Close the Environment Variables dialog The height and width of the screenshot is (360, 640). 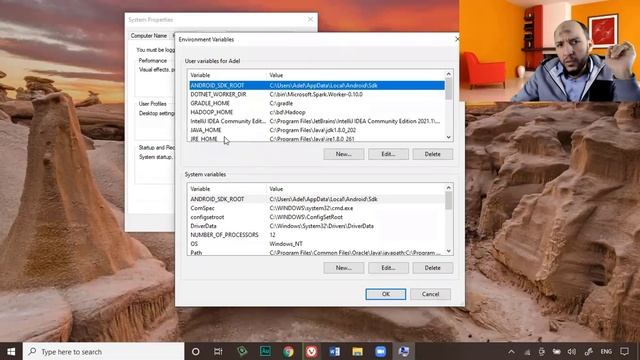coord(457,39)
